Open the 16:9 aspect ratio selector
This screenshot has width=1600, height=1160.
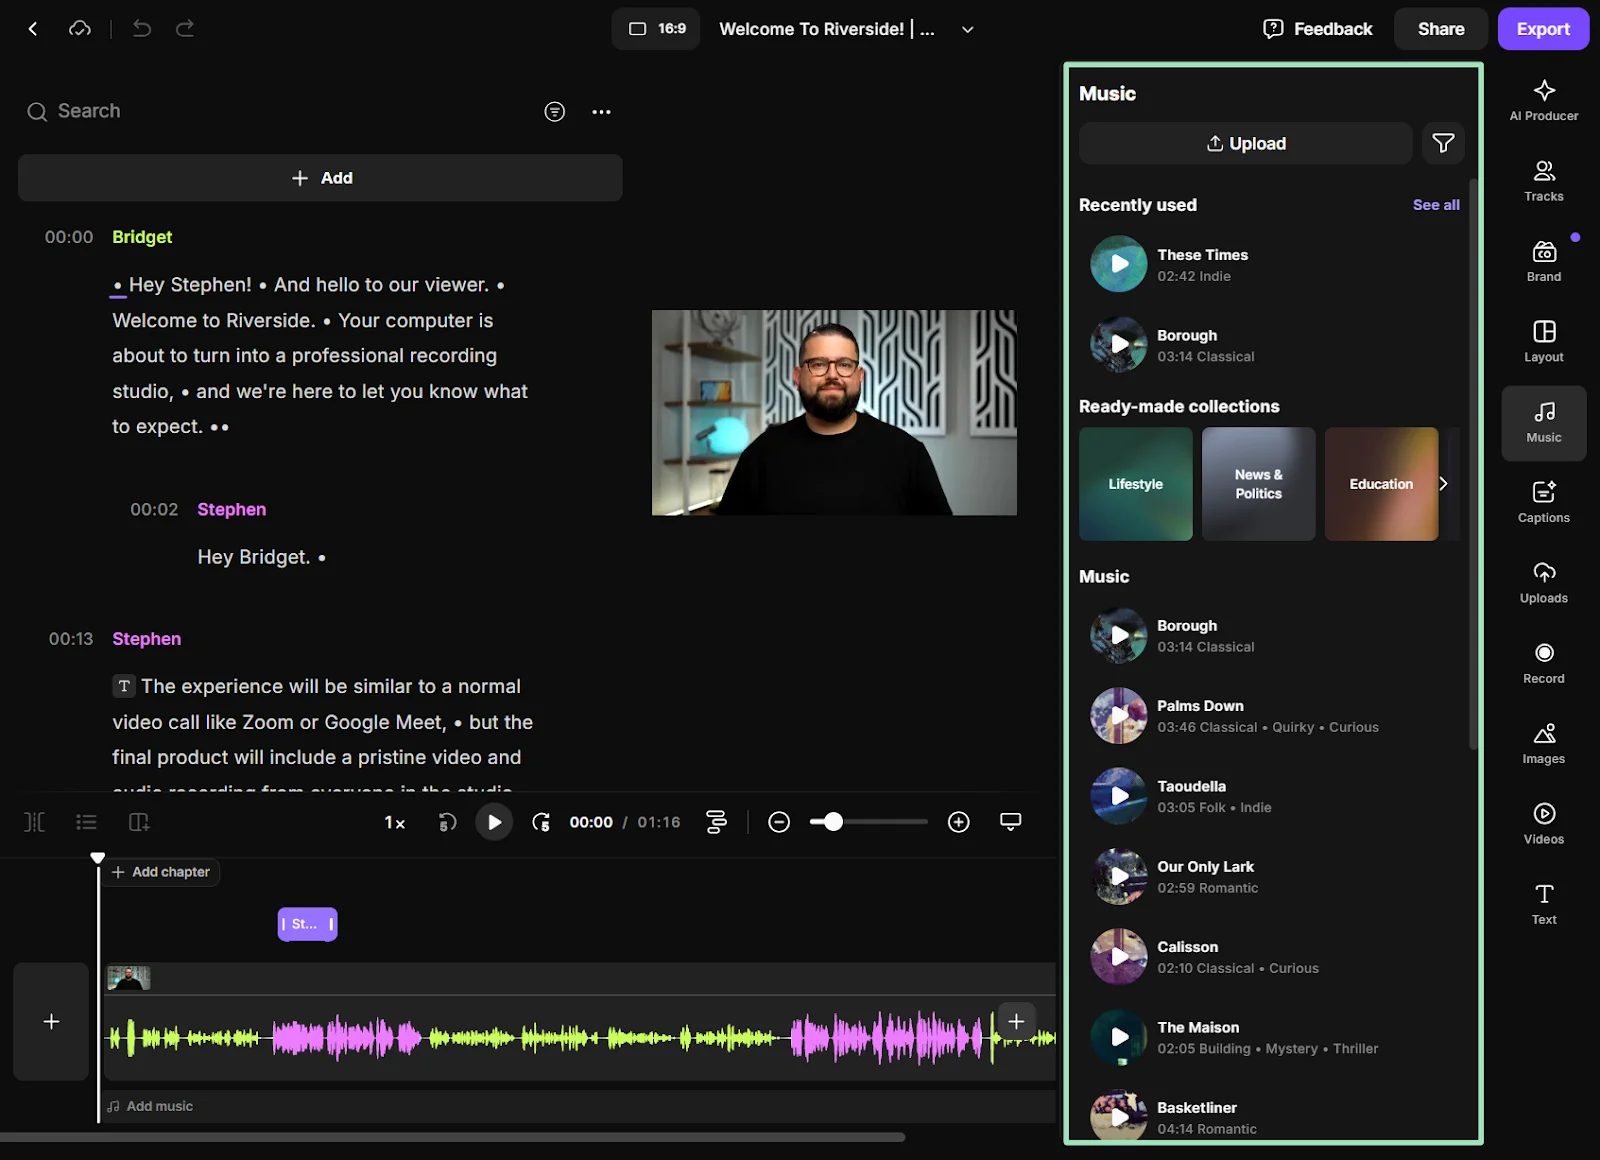tap(656, 29)
